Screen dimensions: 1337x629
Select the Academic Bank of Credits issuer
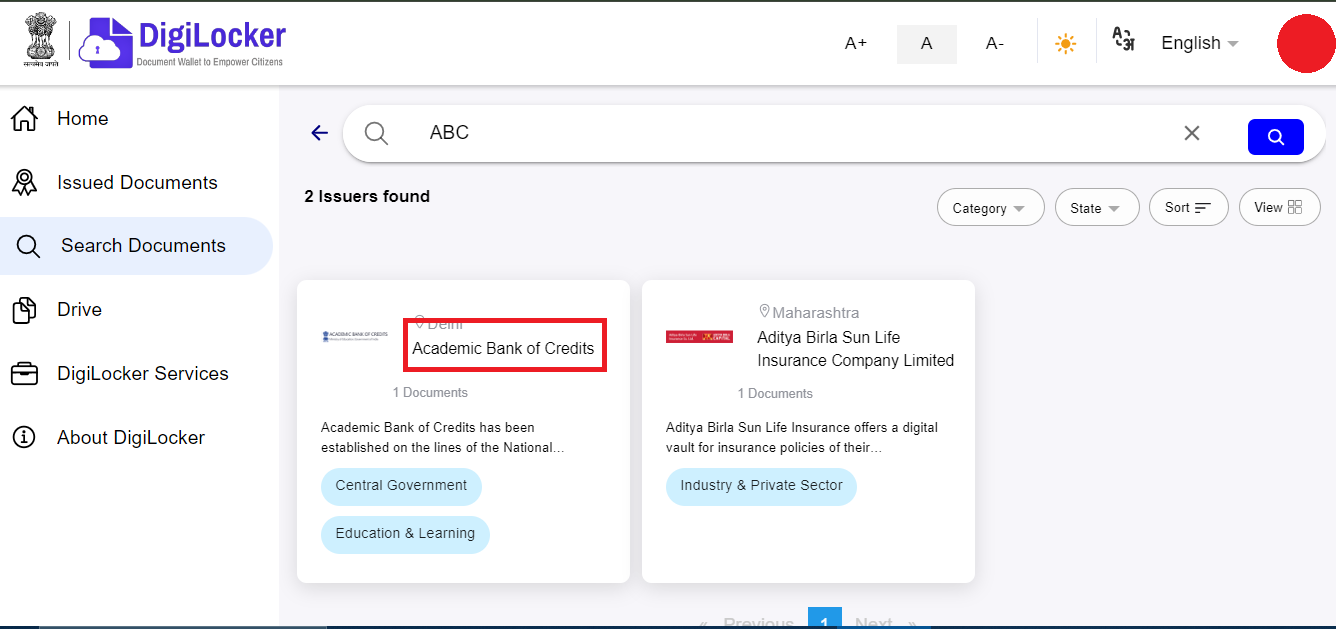[504, 347]
